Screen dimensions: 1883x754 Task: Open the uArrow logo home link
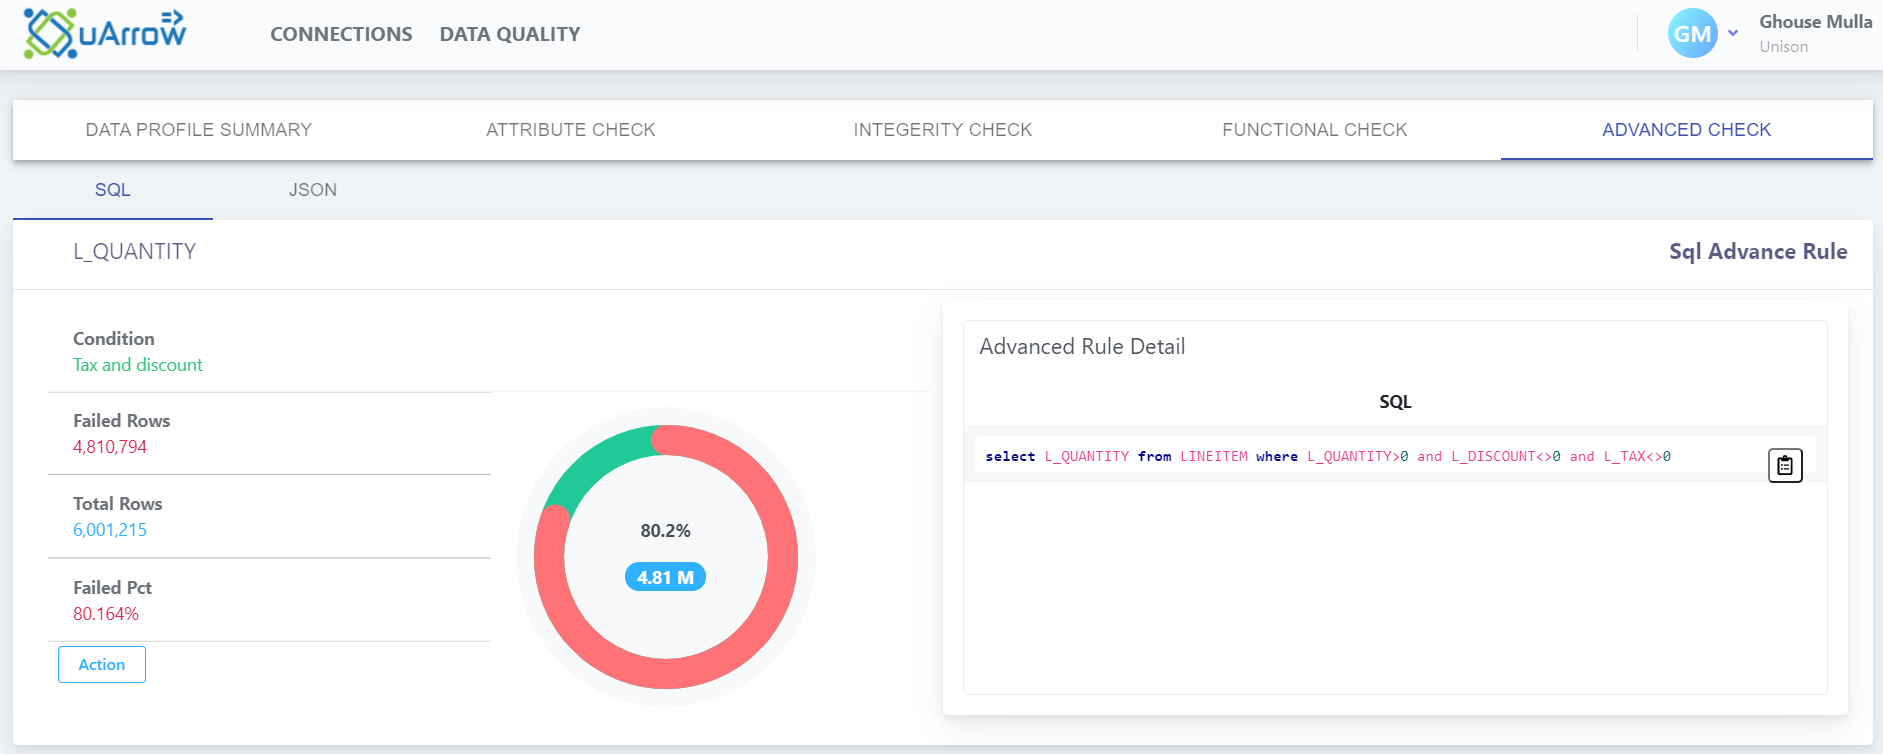[x=105, y=33]
